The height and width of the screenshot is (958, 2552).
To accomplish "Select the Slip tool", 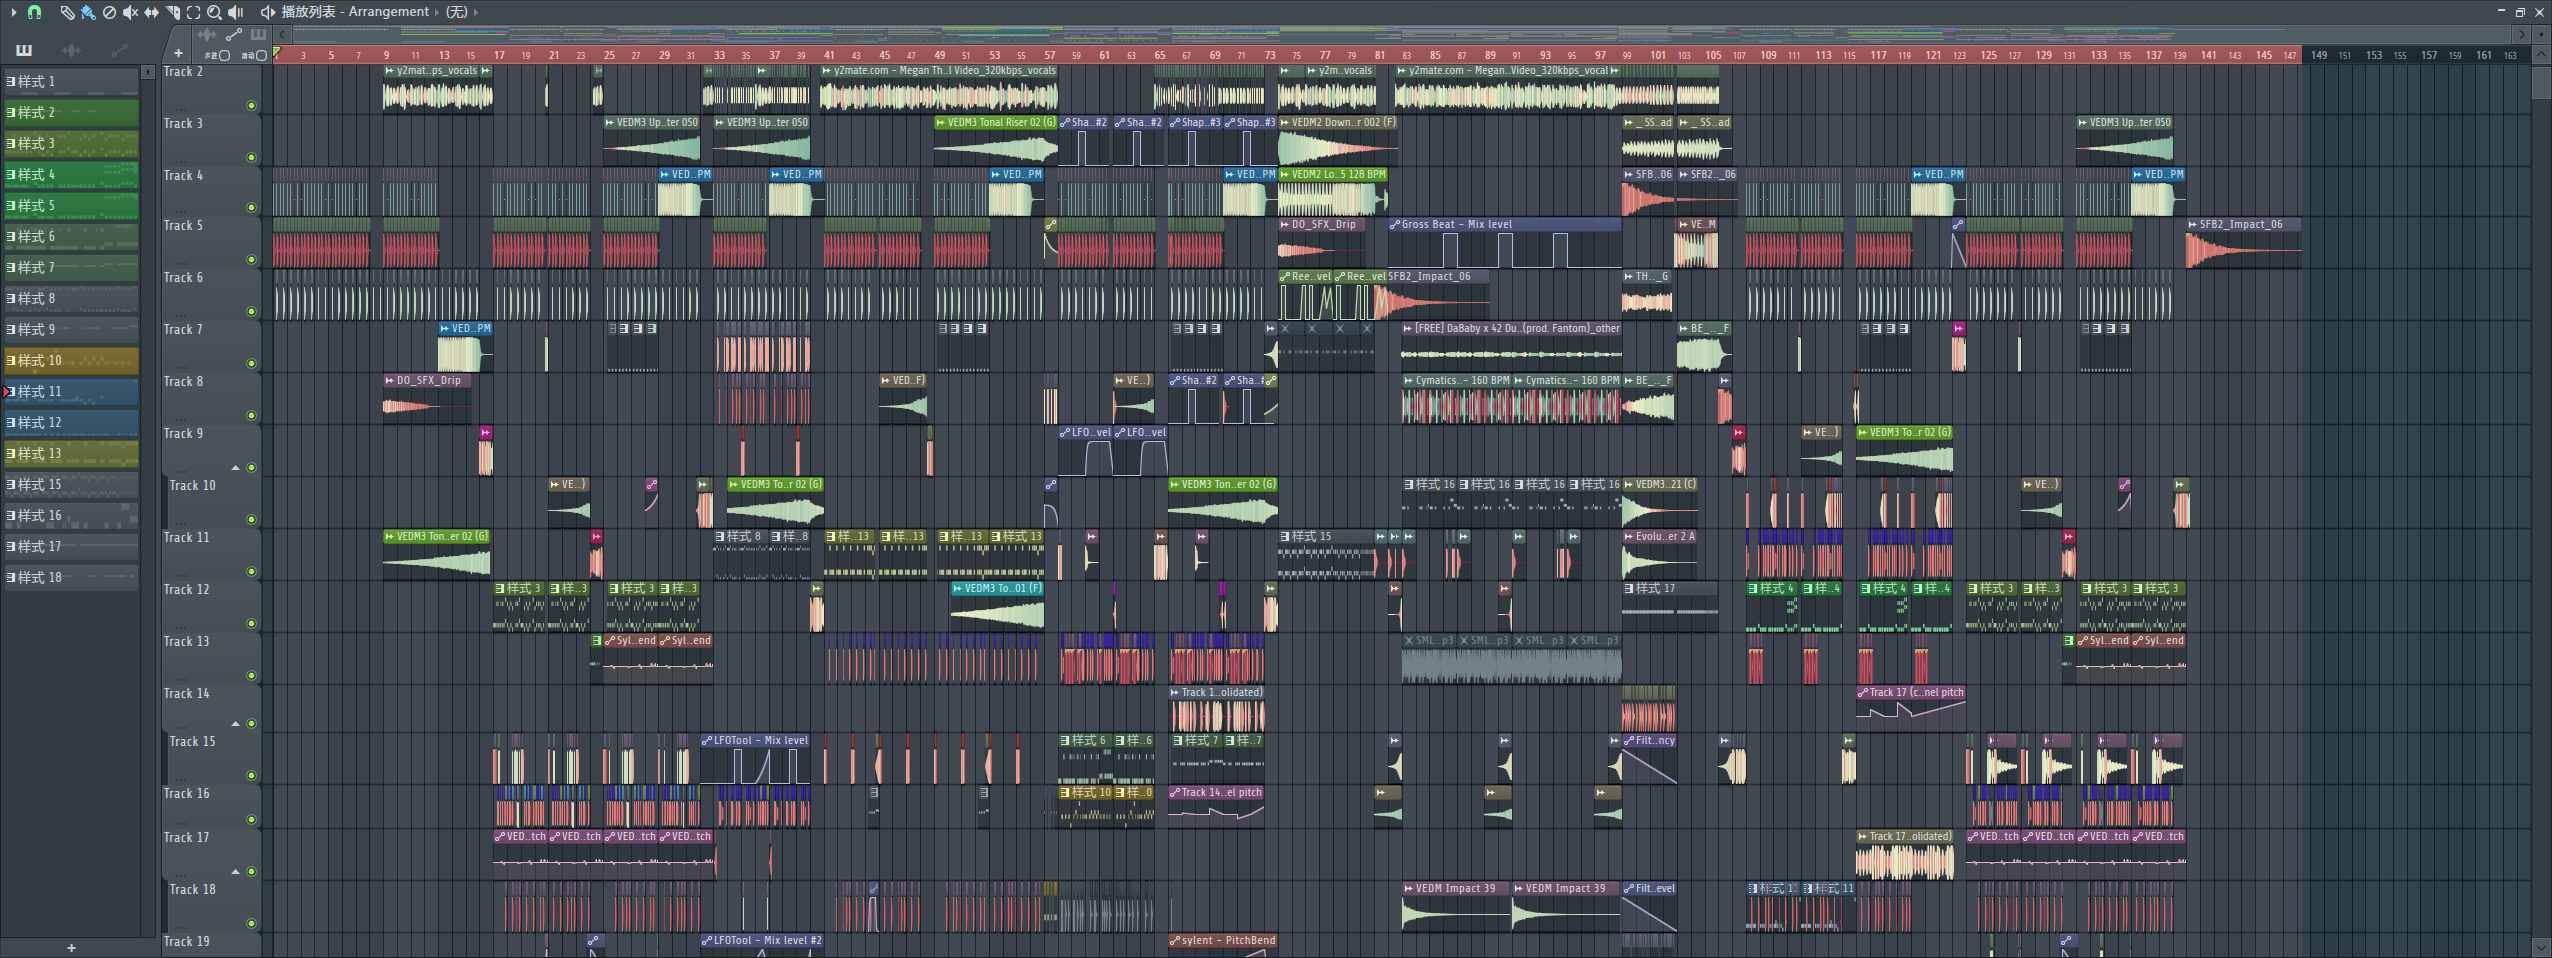I will 151,12.
